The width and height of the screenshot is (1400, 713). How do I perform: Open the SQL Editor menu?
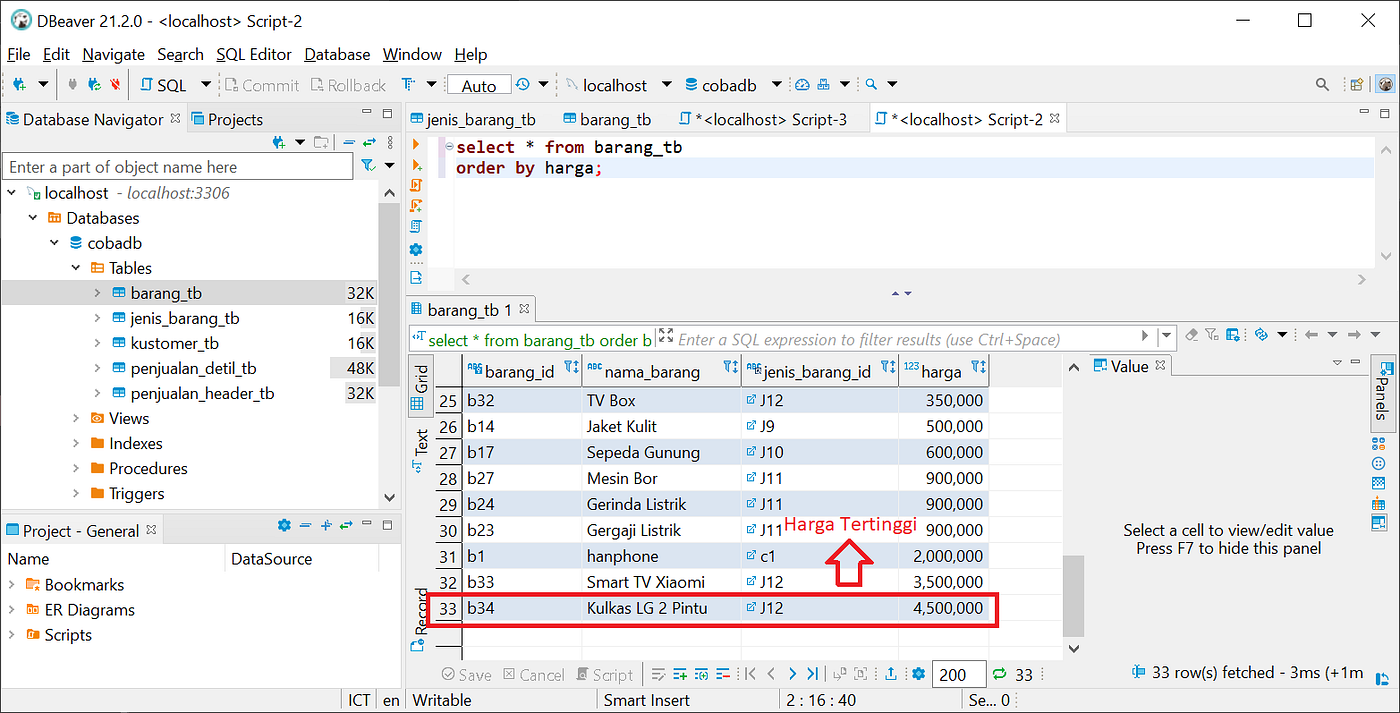[253, 54]
